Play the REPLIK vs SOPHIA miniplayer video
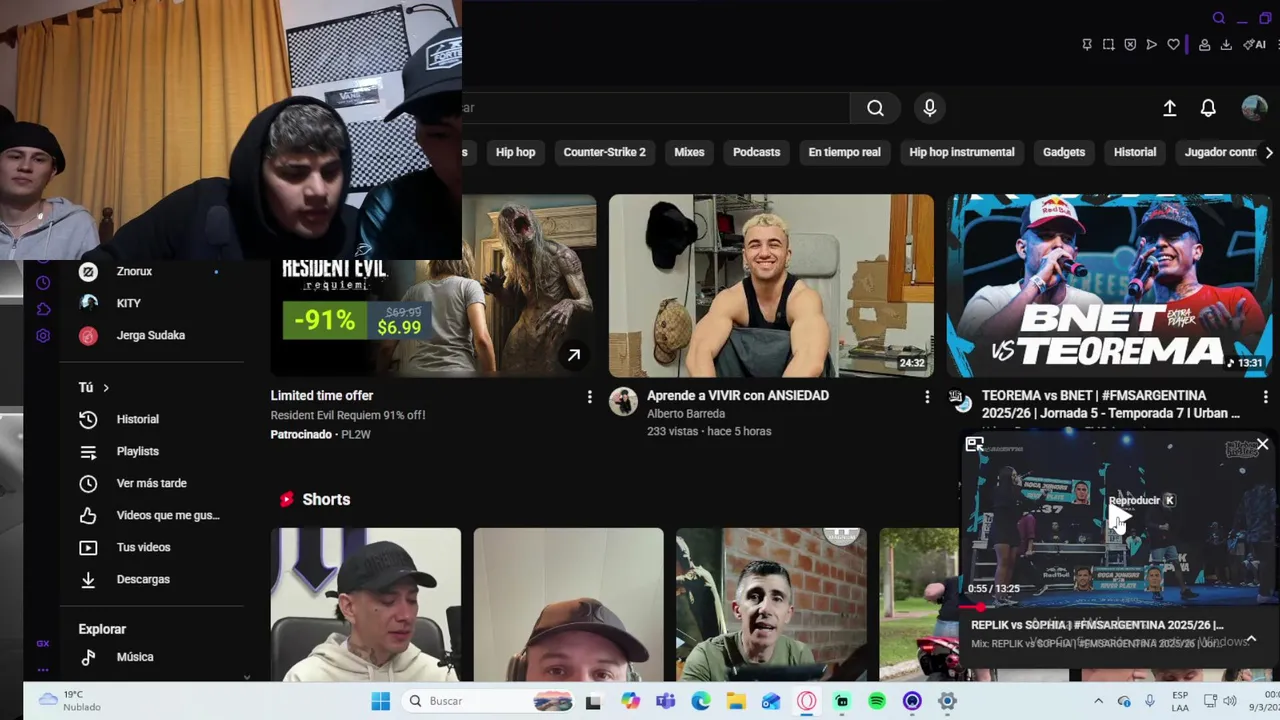 1119,517
